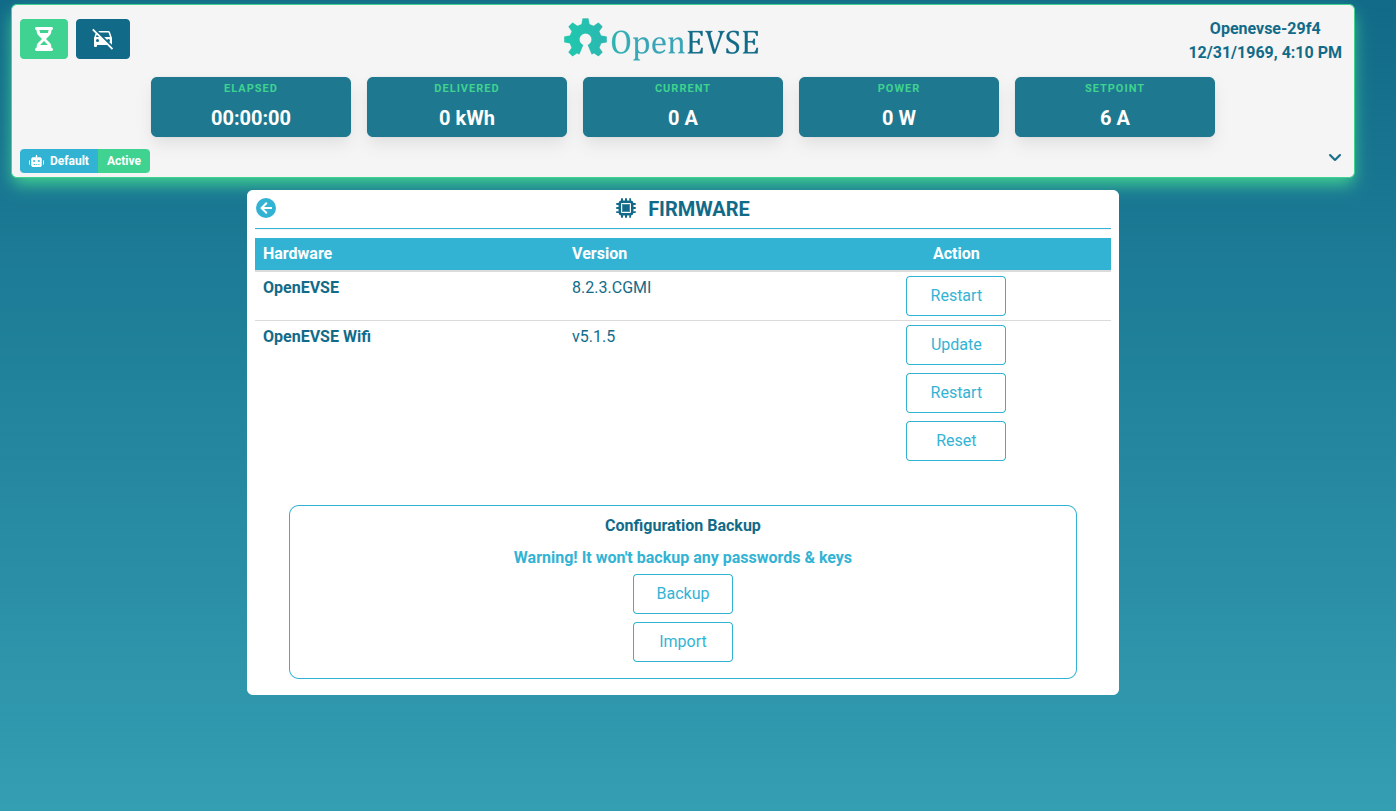Click the car disconnected status icon
Image resolution: width=1396 pixels, height=811 pixels.
(x=103, y=39)
